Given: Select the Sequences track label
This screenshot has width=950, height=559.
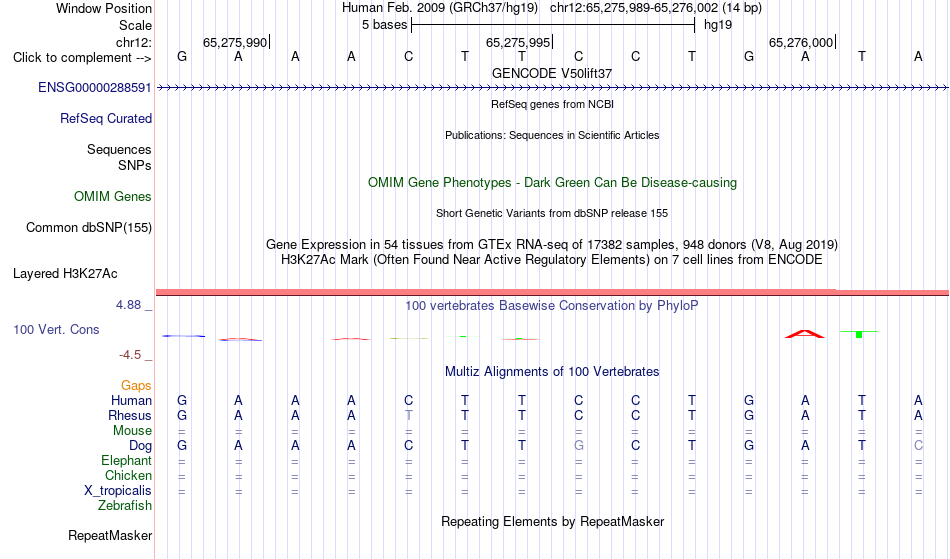Looking at the screenshot, I should [119, 150].
